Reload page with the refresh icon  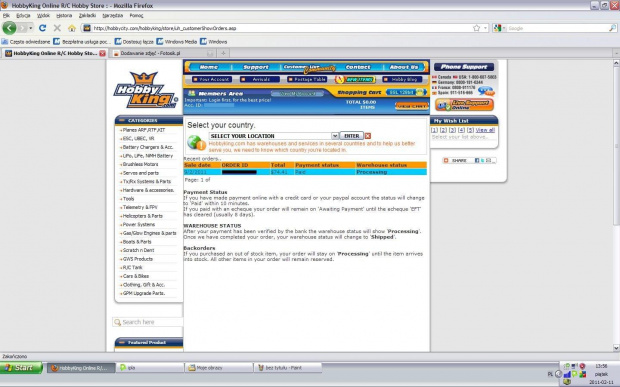point(43,28)
